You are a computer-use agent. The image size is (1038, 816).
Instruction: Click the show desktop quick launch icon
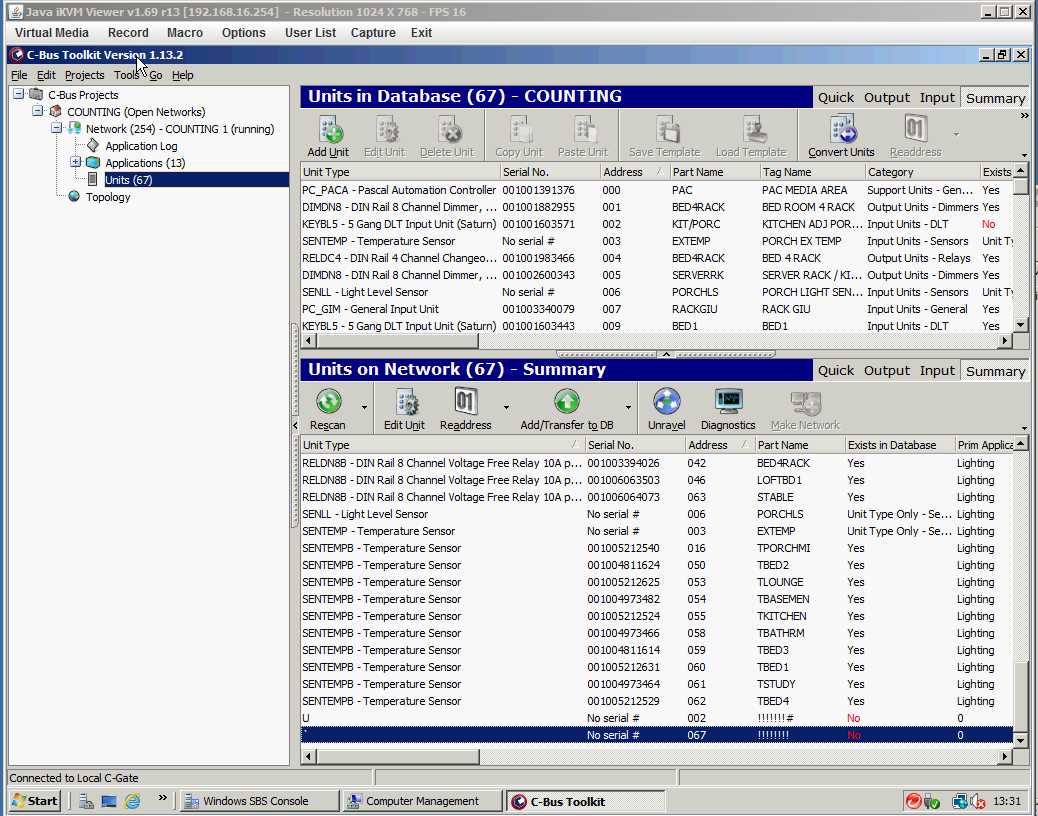tap(109, 801)
